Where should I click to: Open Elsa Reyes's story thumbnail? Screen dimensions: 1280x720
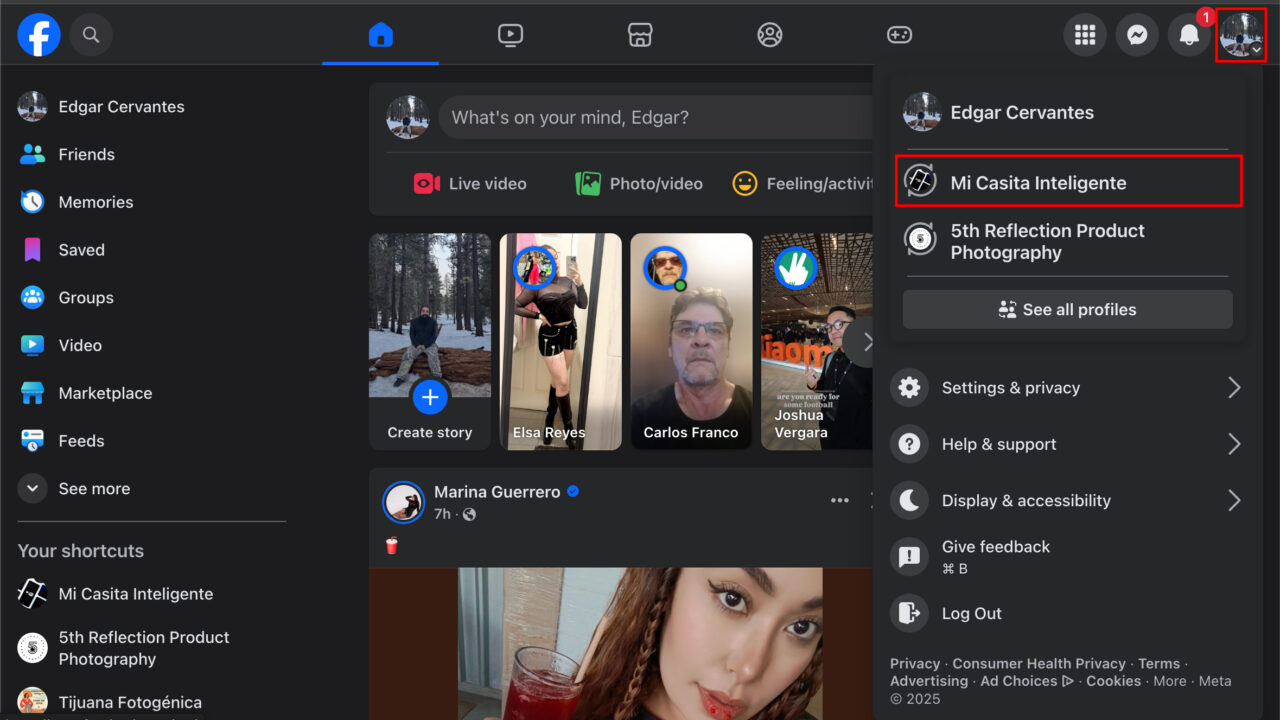[x=560, y=341]
